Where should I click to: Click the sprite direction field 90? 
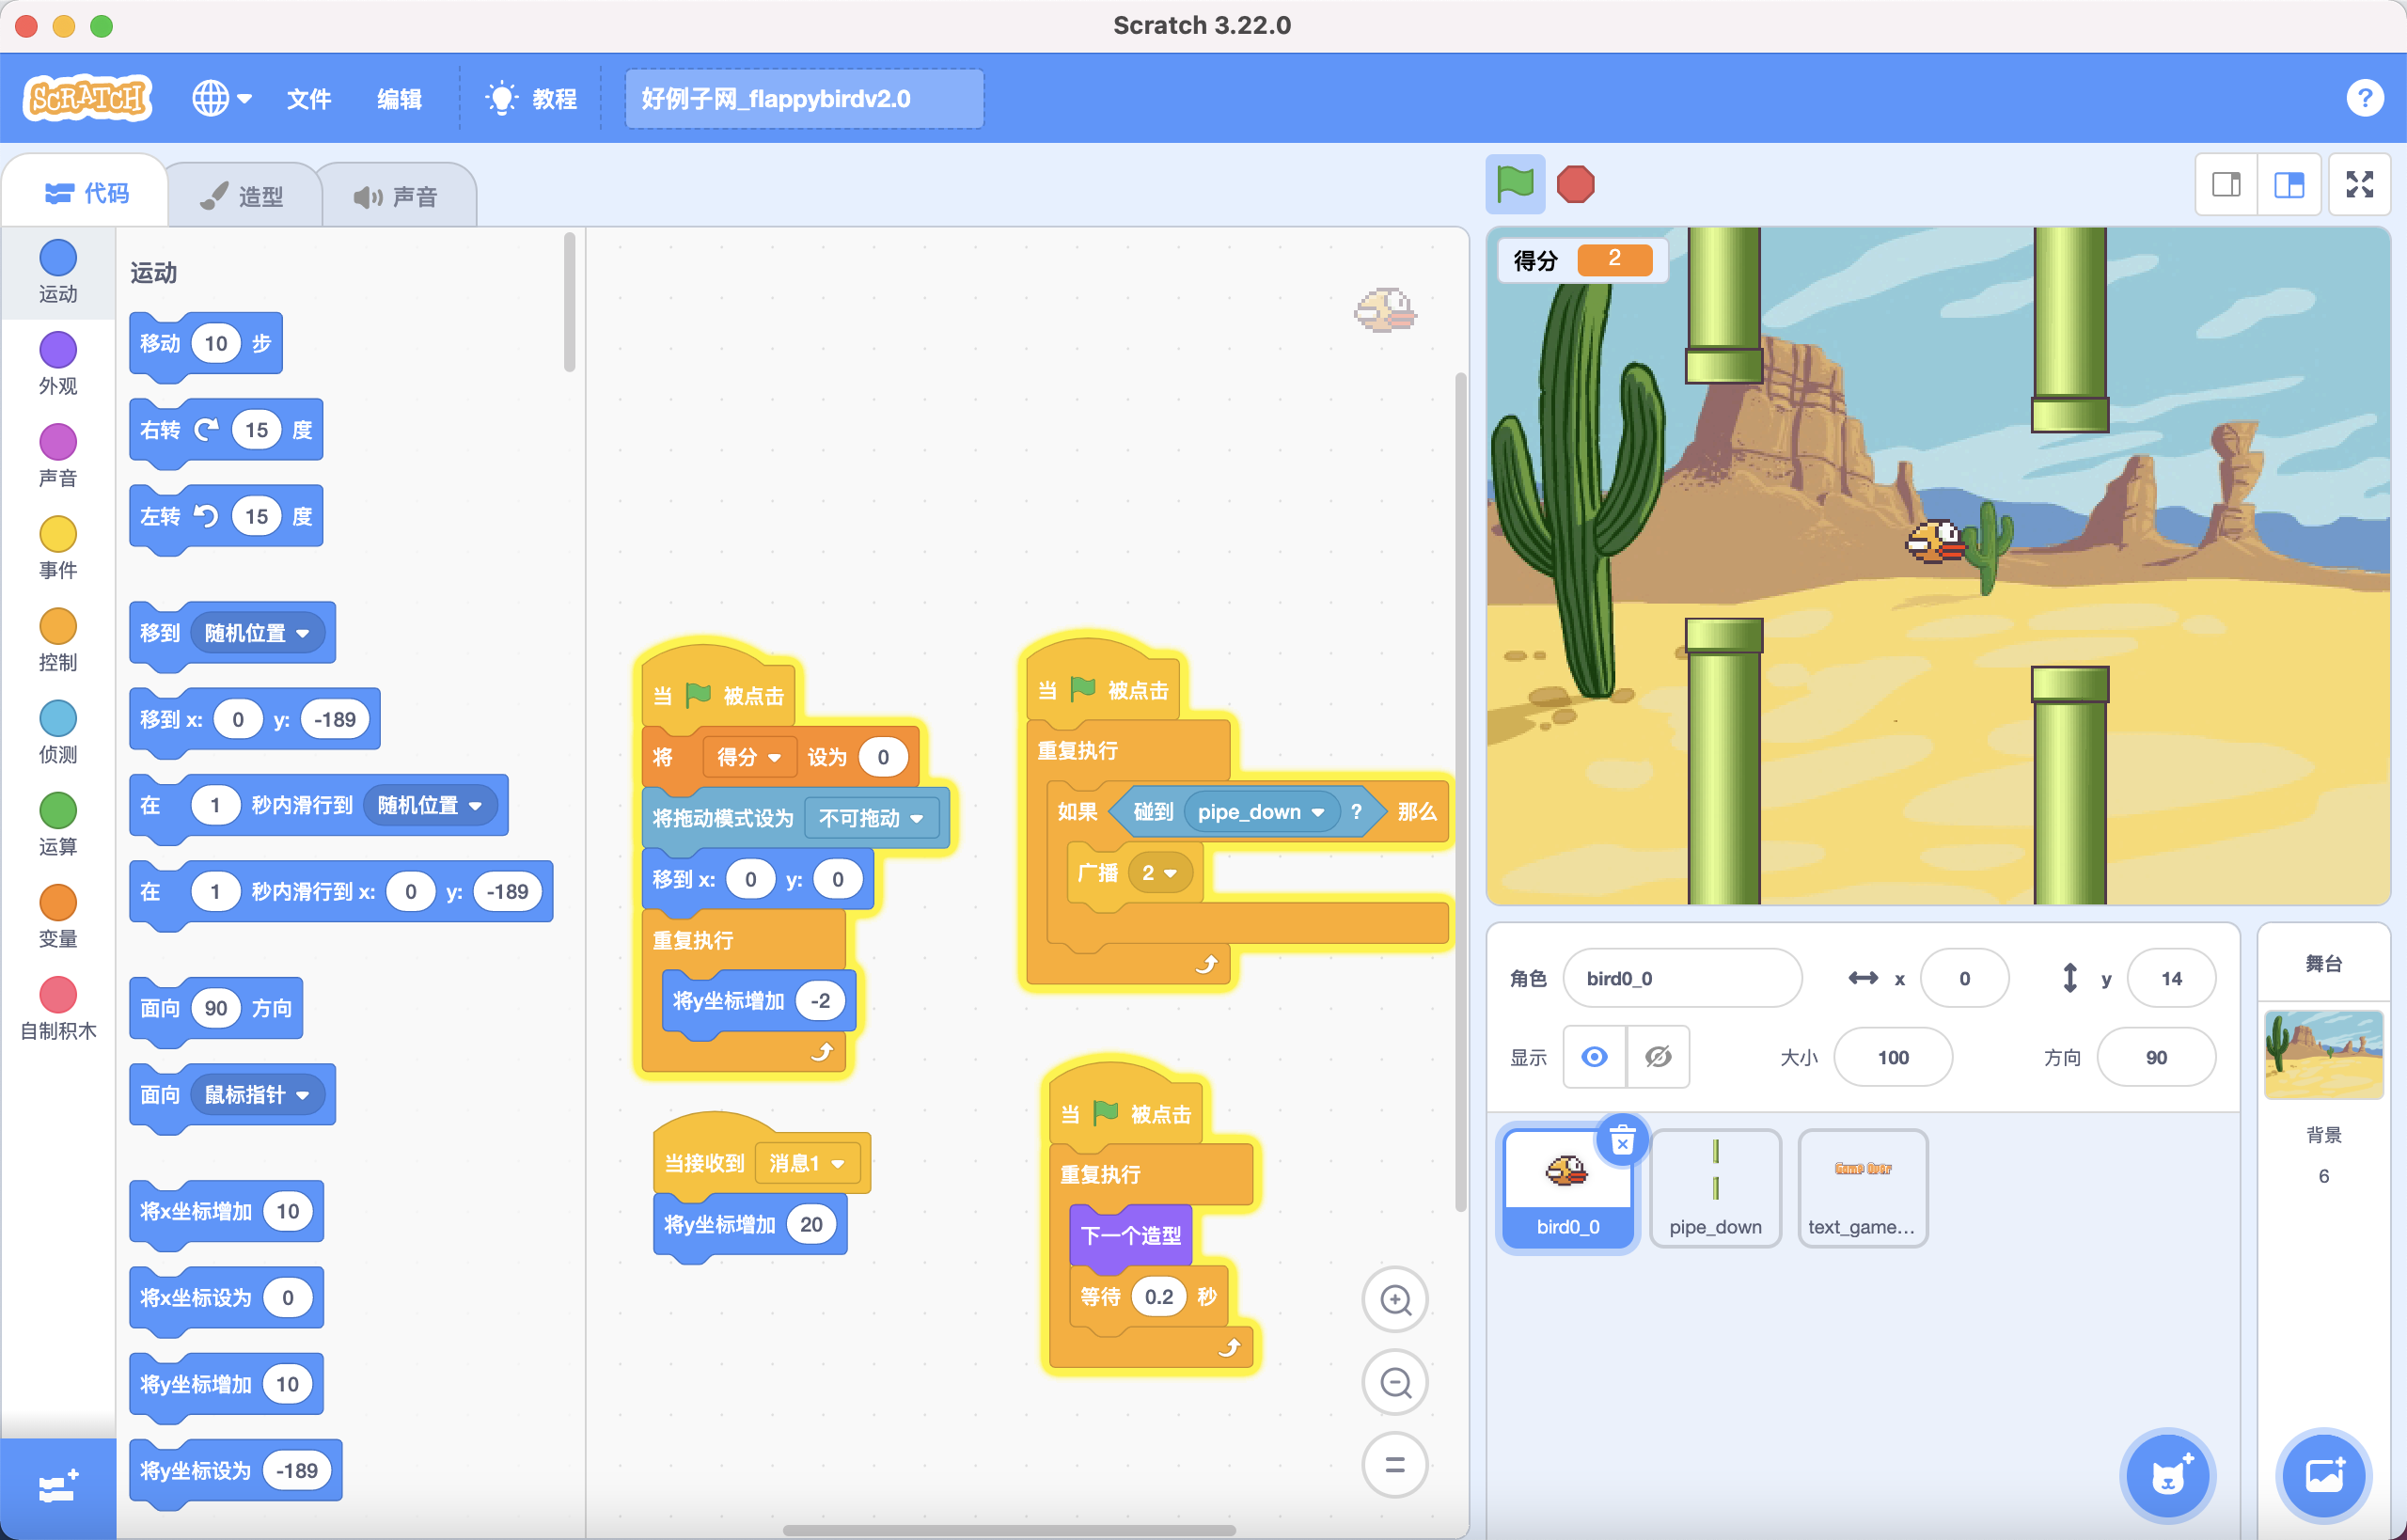[x=2155, y=1057]
